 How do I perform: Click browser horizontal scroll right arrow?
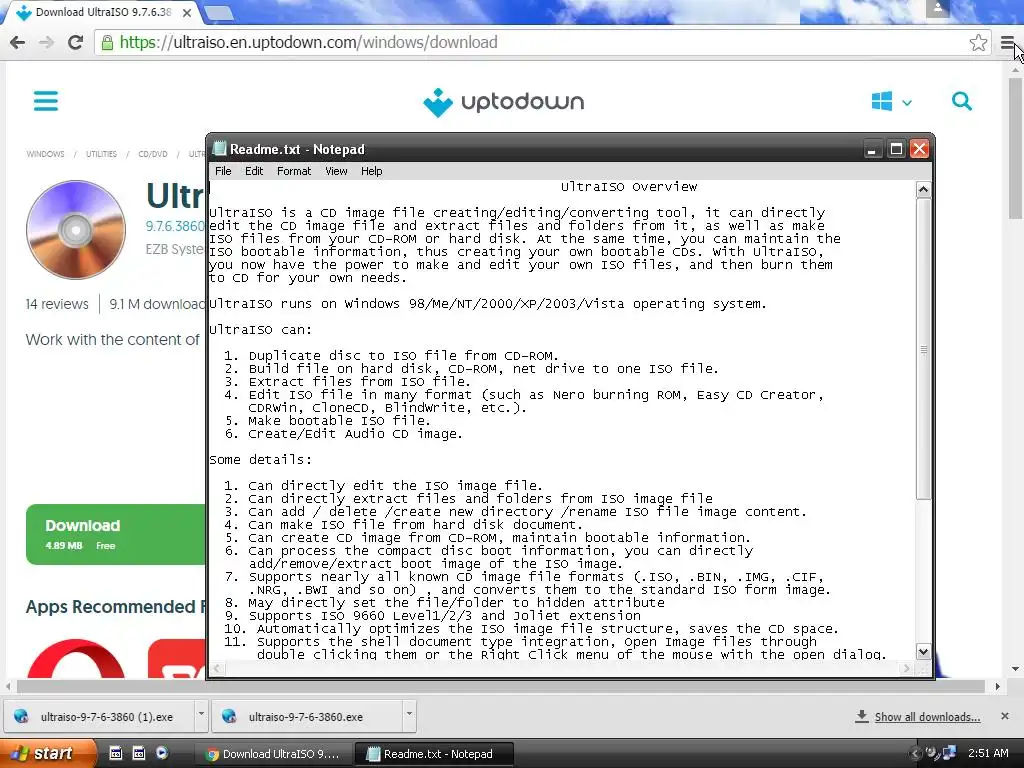coord(997,686)
